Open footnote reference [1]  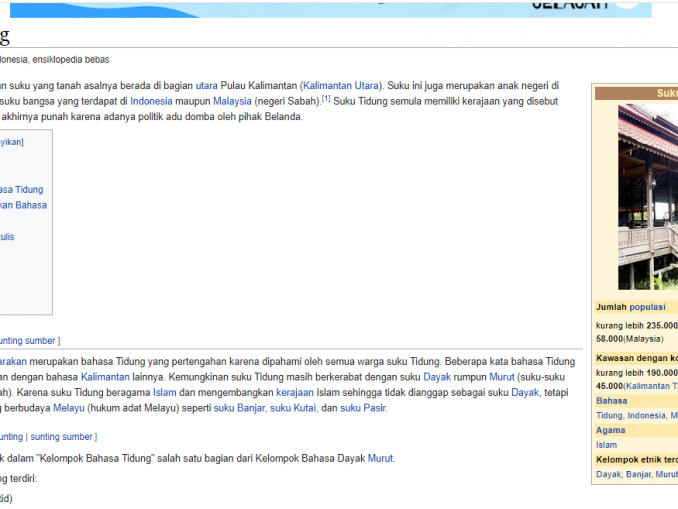coord(326,99)
